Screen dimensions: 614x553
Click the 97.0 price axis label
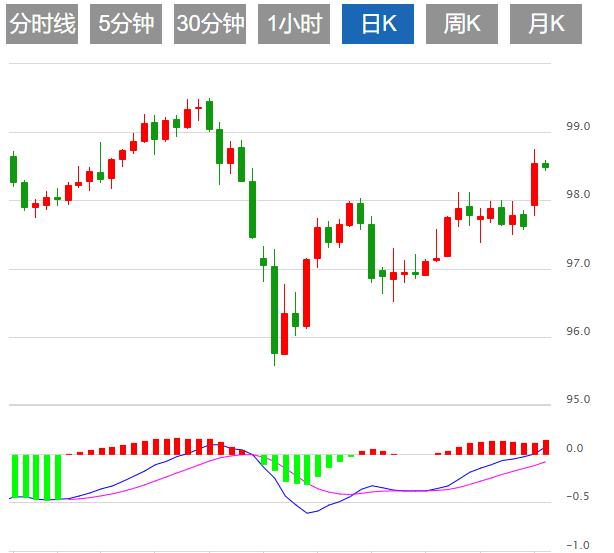point(575,263)
